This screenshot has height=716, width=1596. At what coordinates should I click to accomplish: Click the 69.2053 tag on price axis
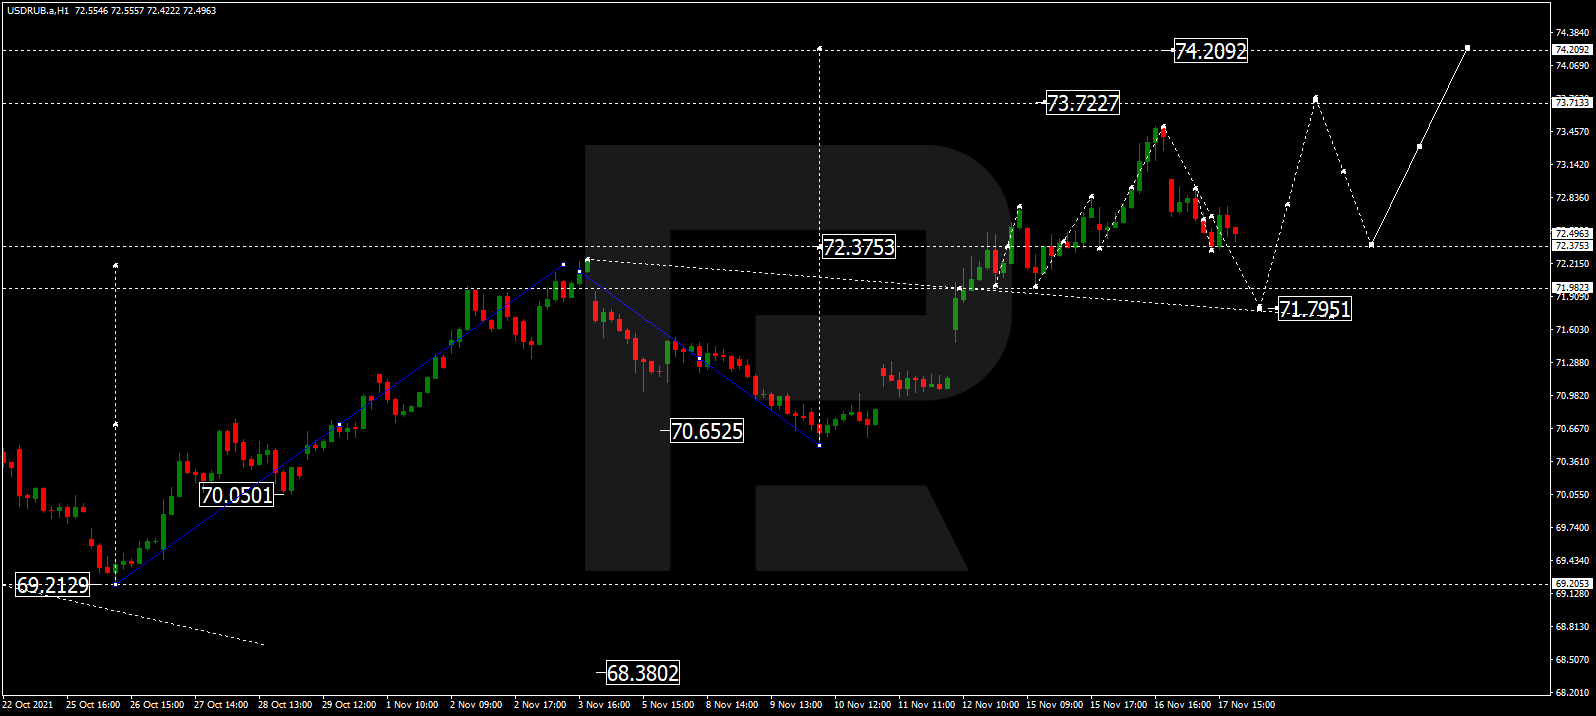tap(1572, 583)
